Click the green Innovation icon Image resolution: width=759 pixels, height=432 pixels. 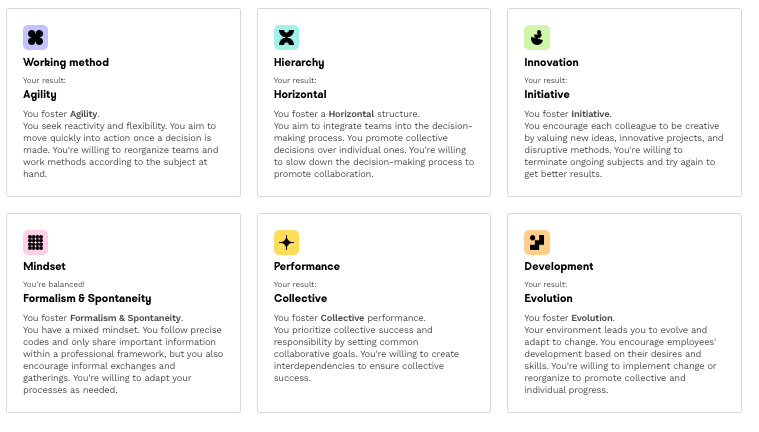coord(537,38)
